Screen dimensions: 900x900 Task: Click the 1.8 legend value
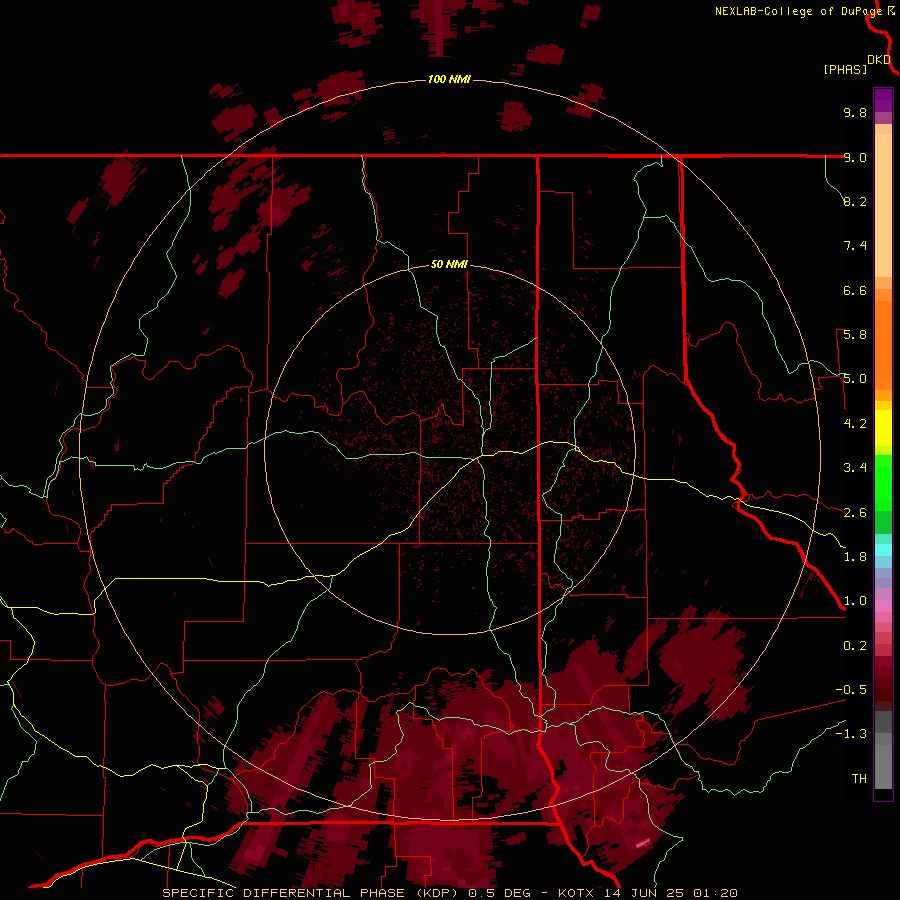coord(855,557)
